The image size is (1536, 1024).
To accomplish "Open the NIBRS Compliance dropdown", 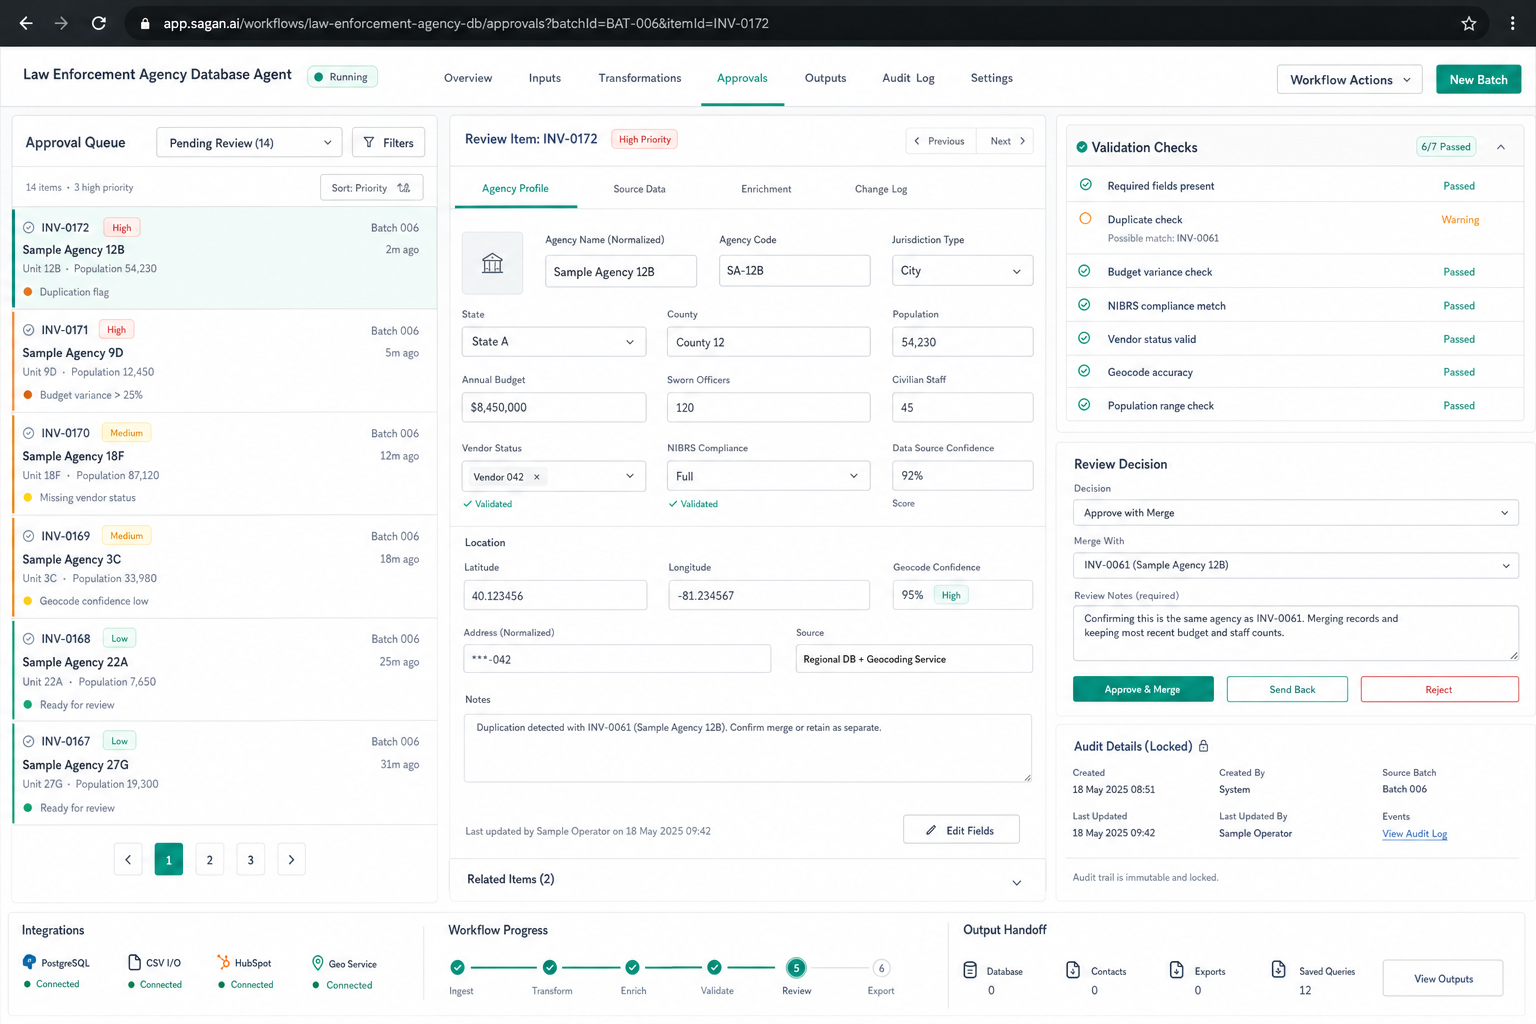I will 768,476.
